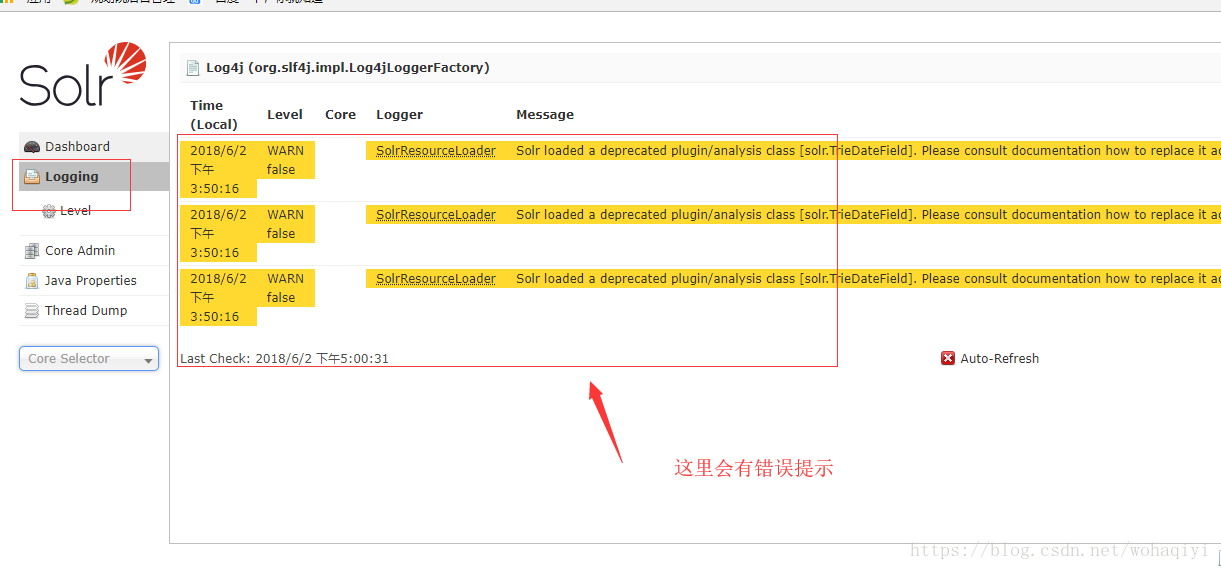
Task: Click the Level column header
Action: [285, 115]
